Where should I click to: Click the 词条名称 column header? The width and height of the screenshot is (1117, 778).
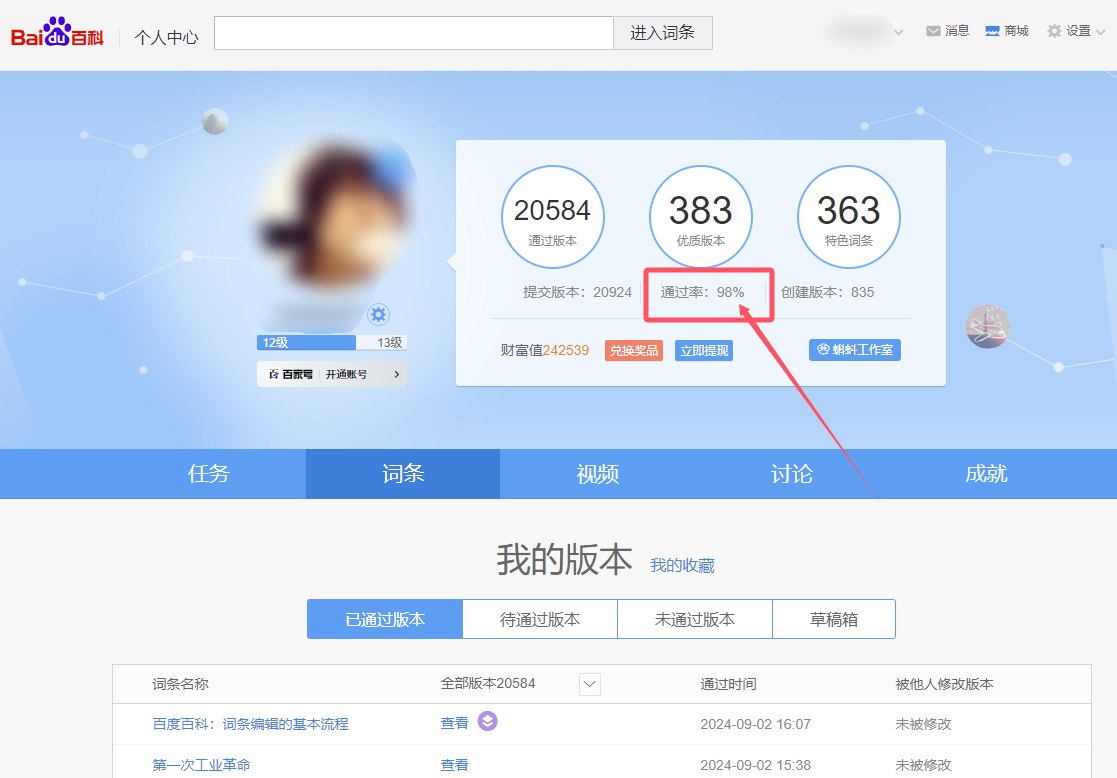coord(180,684)
